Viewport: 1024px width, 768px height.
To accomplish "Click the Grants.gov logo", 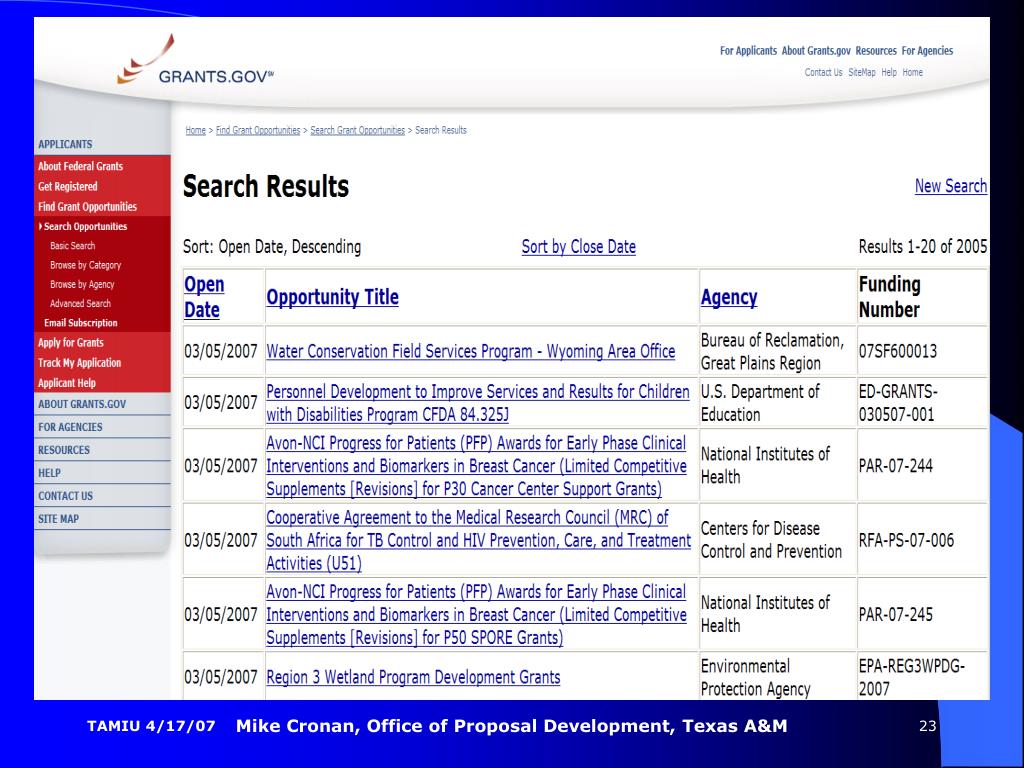I will [x=195, y=60].
